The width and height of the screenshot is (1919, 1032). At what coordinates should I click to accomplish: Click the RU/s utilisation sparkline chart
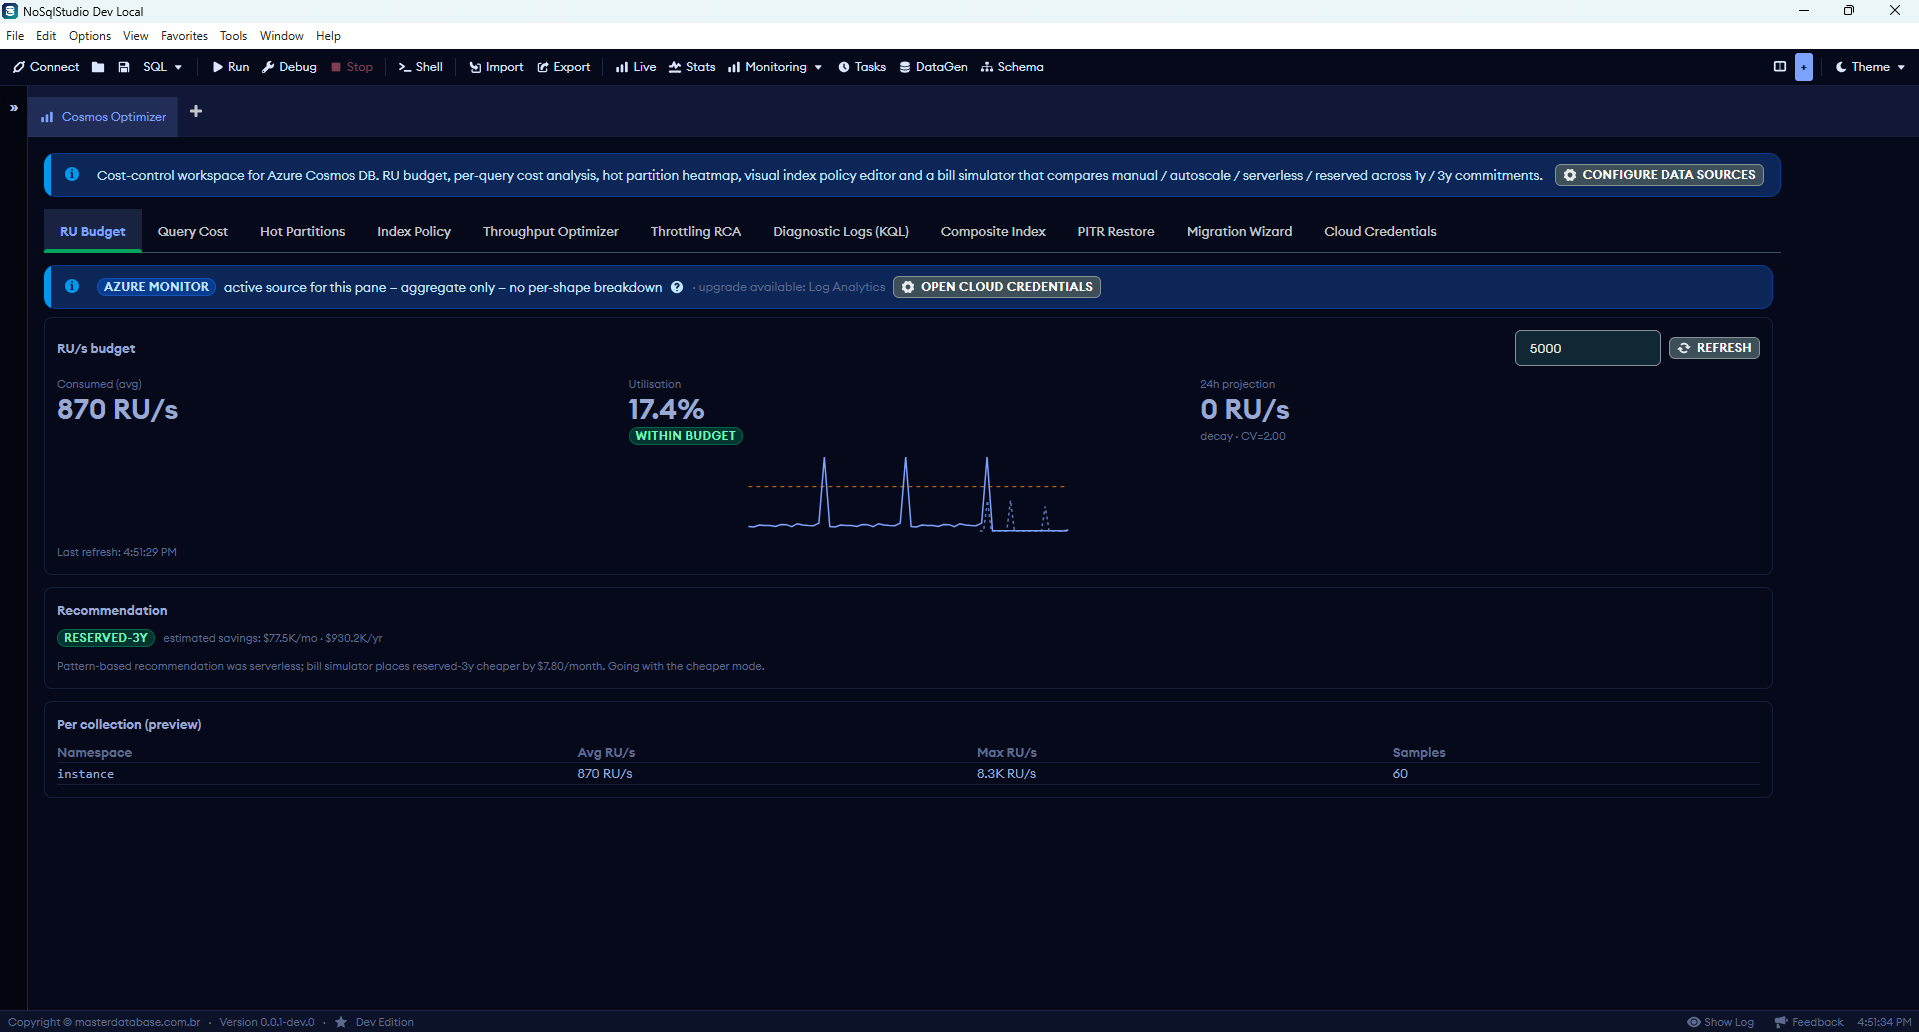click(908, 494)
